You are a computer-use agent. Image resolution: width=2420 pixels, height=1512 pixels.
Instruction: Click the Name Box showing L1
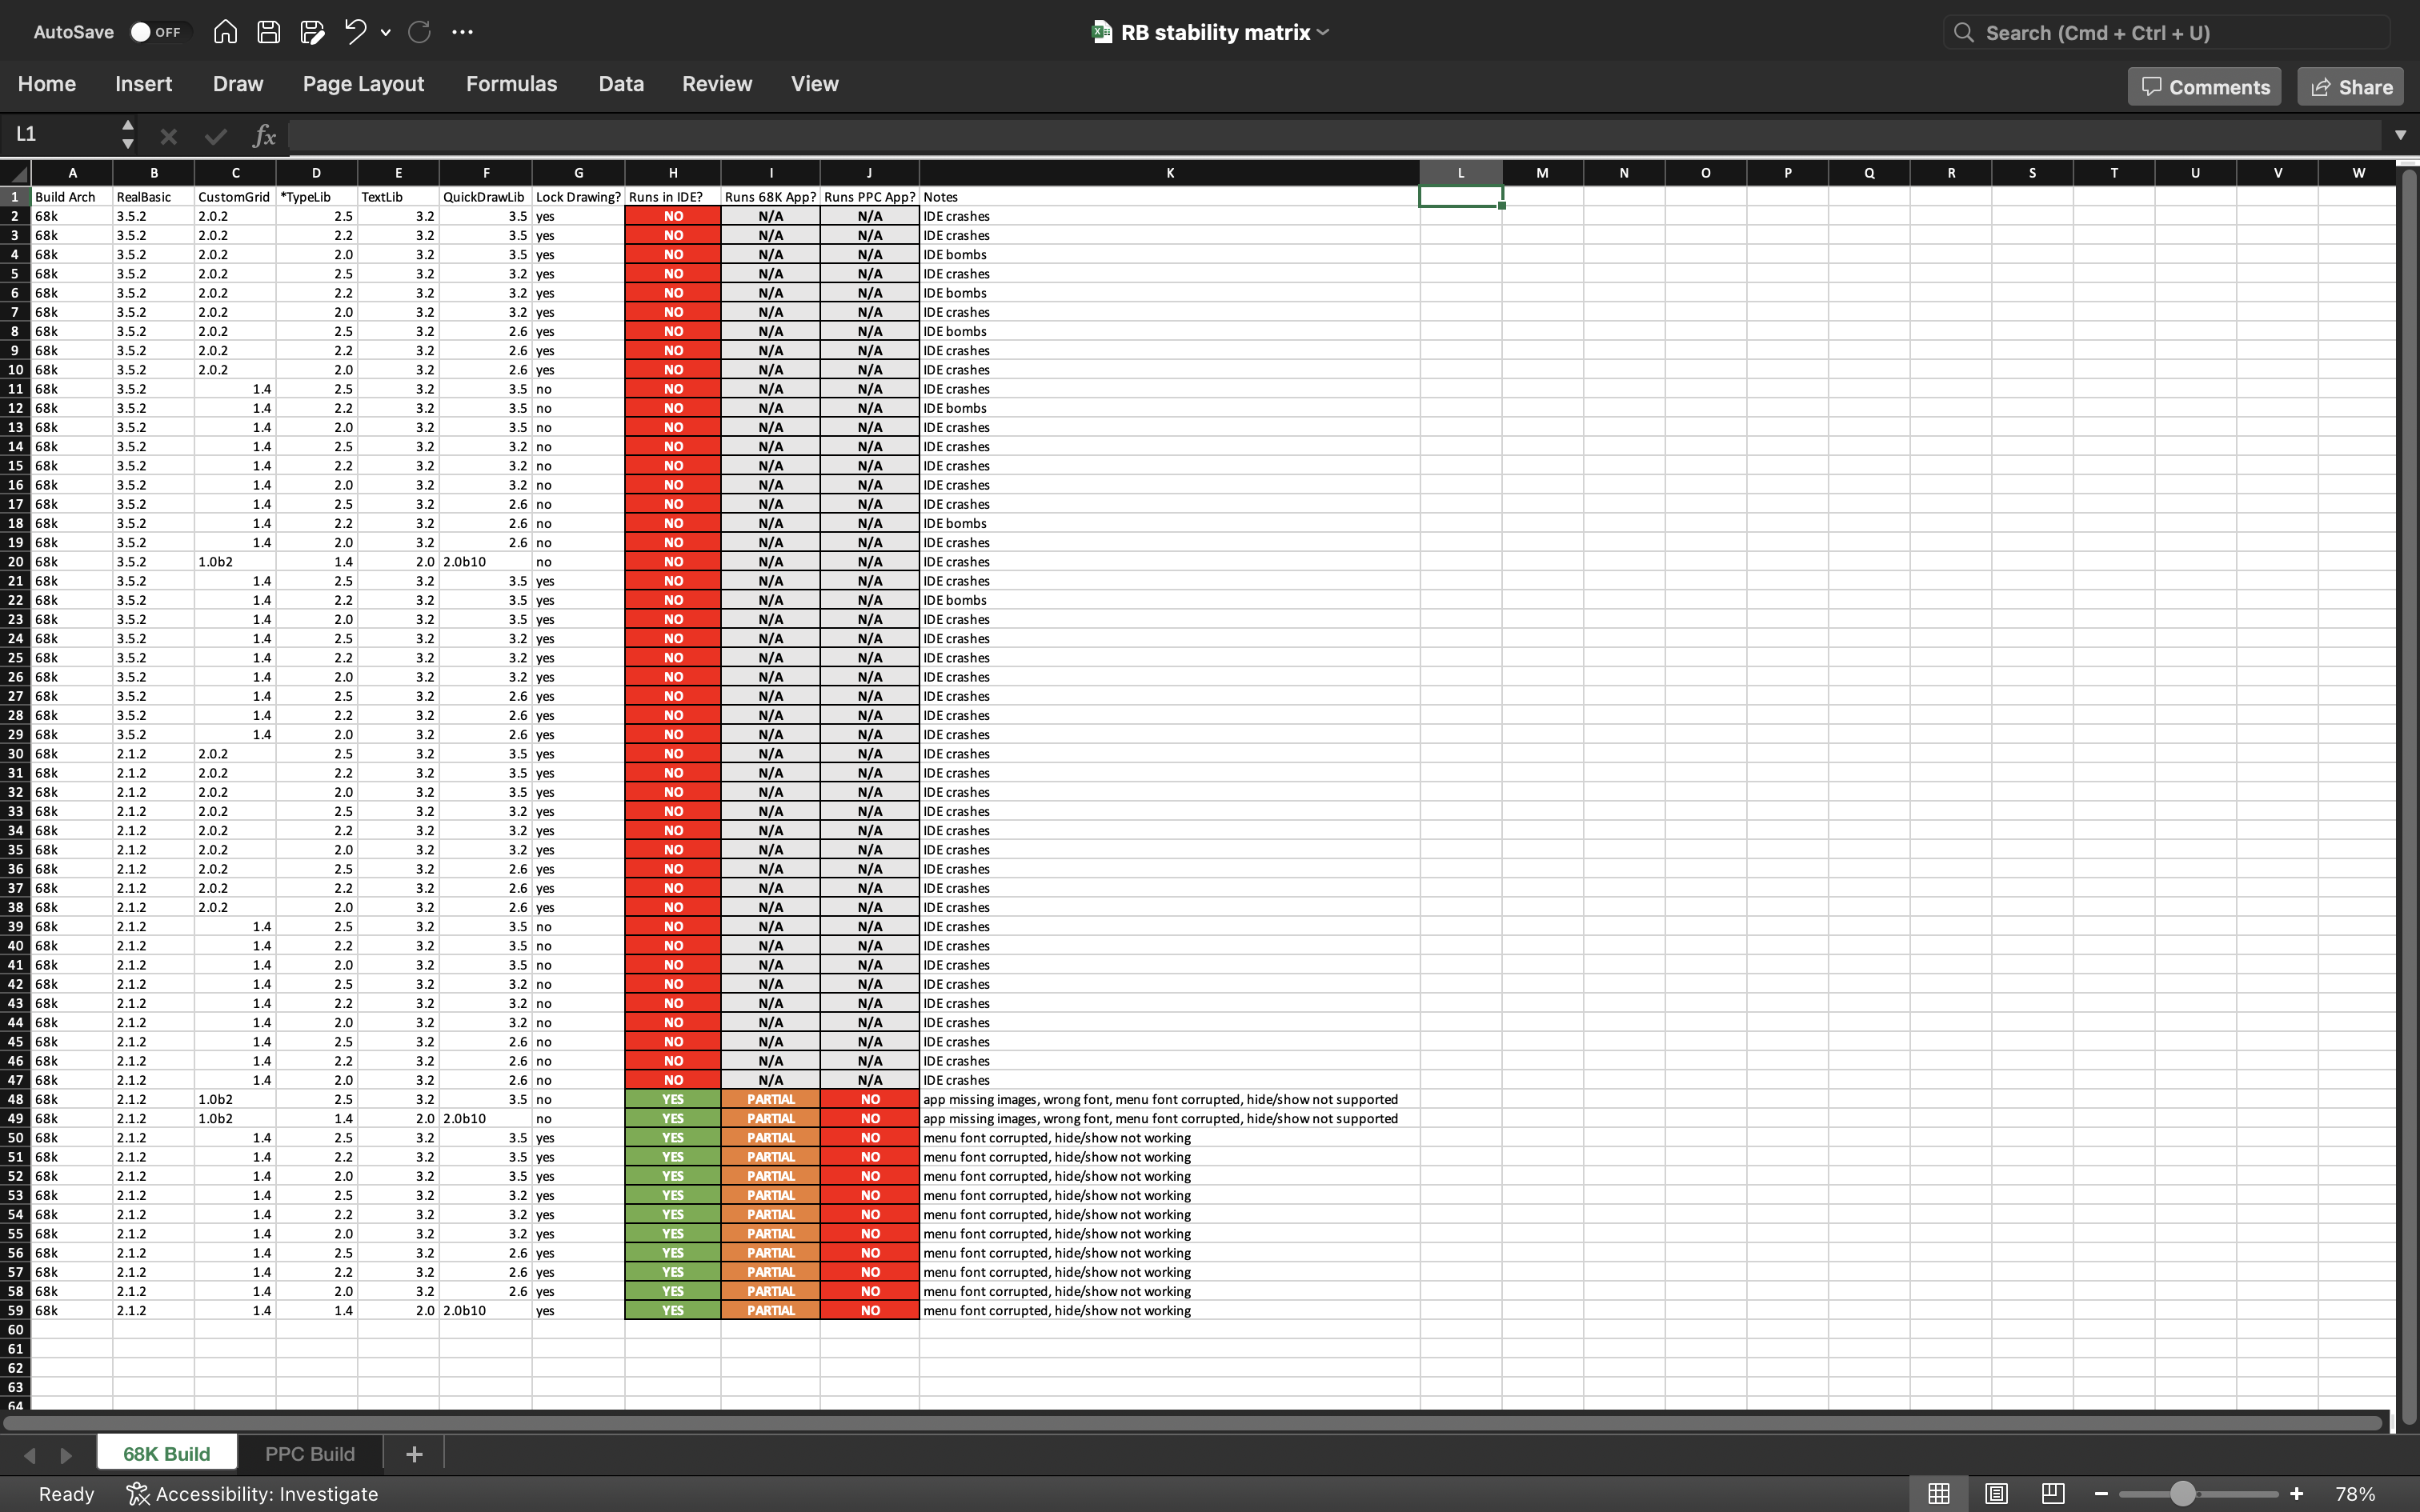[x=60, y=134]
